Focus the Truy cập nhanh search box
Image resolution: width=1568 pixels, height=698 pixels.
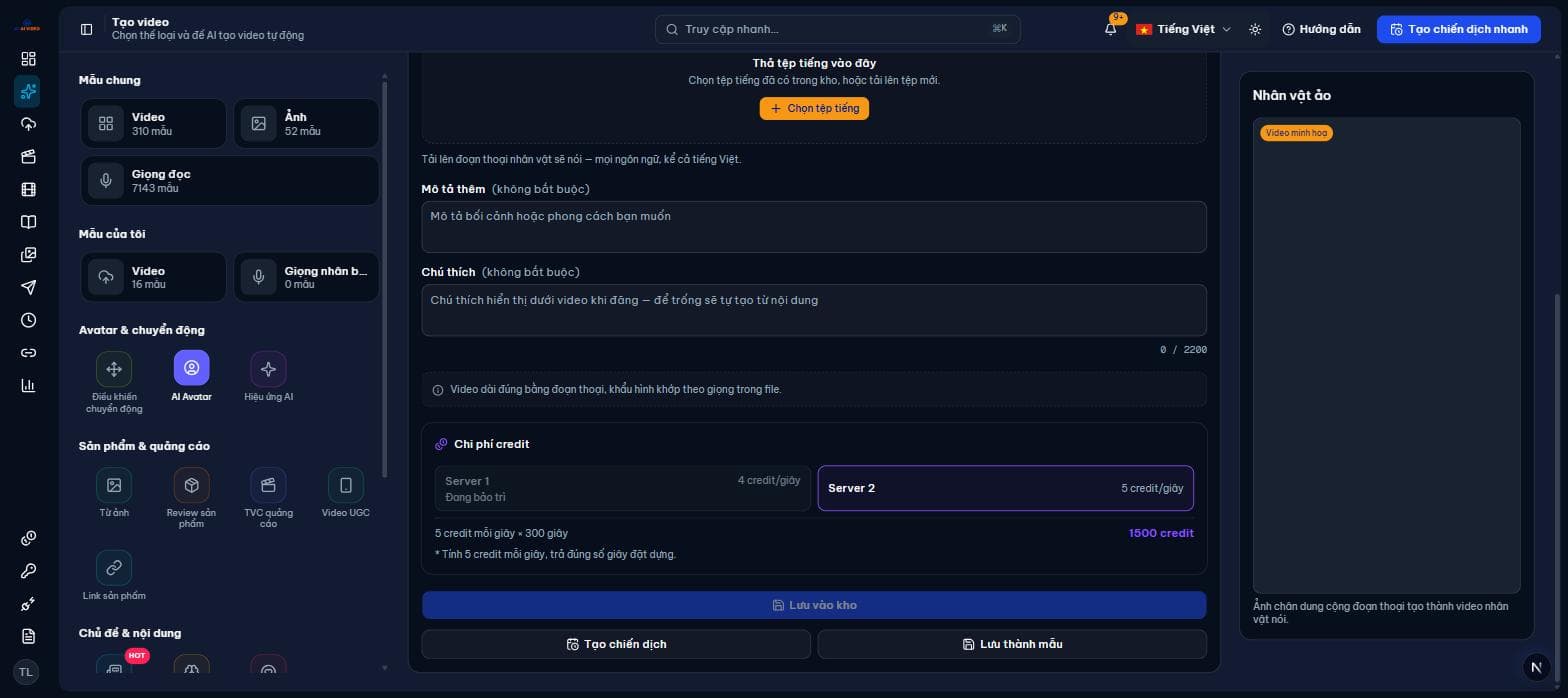[838, 29]
